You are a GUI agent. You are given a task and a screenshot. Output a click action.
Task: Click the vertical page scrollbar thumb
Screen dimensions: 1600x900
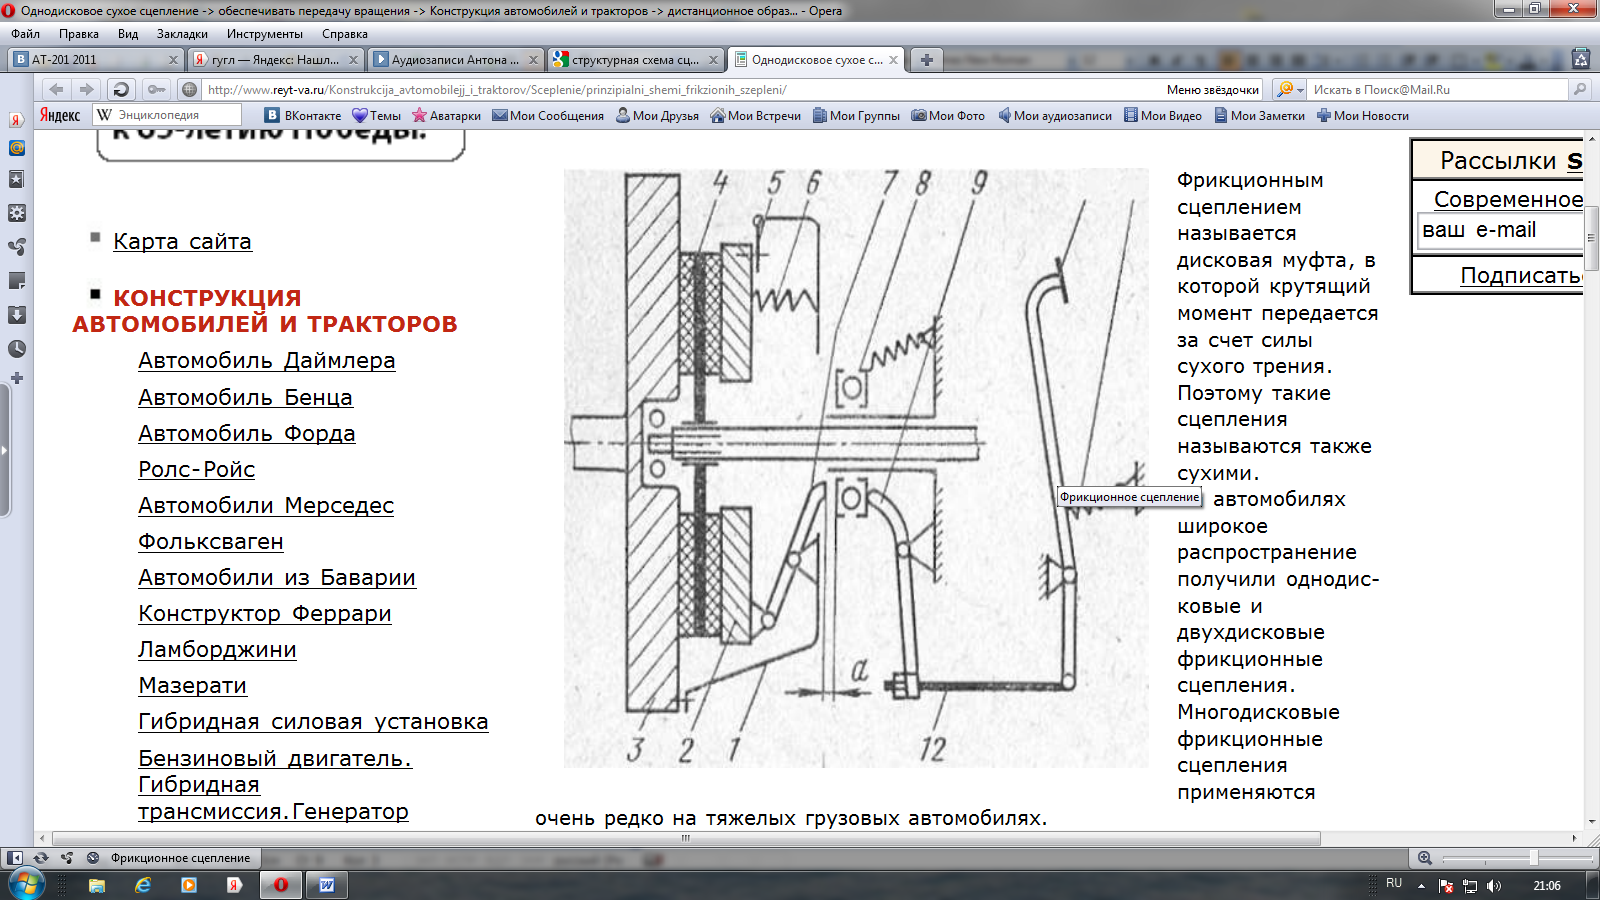1591,237
